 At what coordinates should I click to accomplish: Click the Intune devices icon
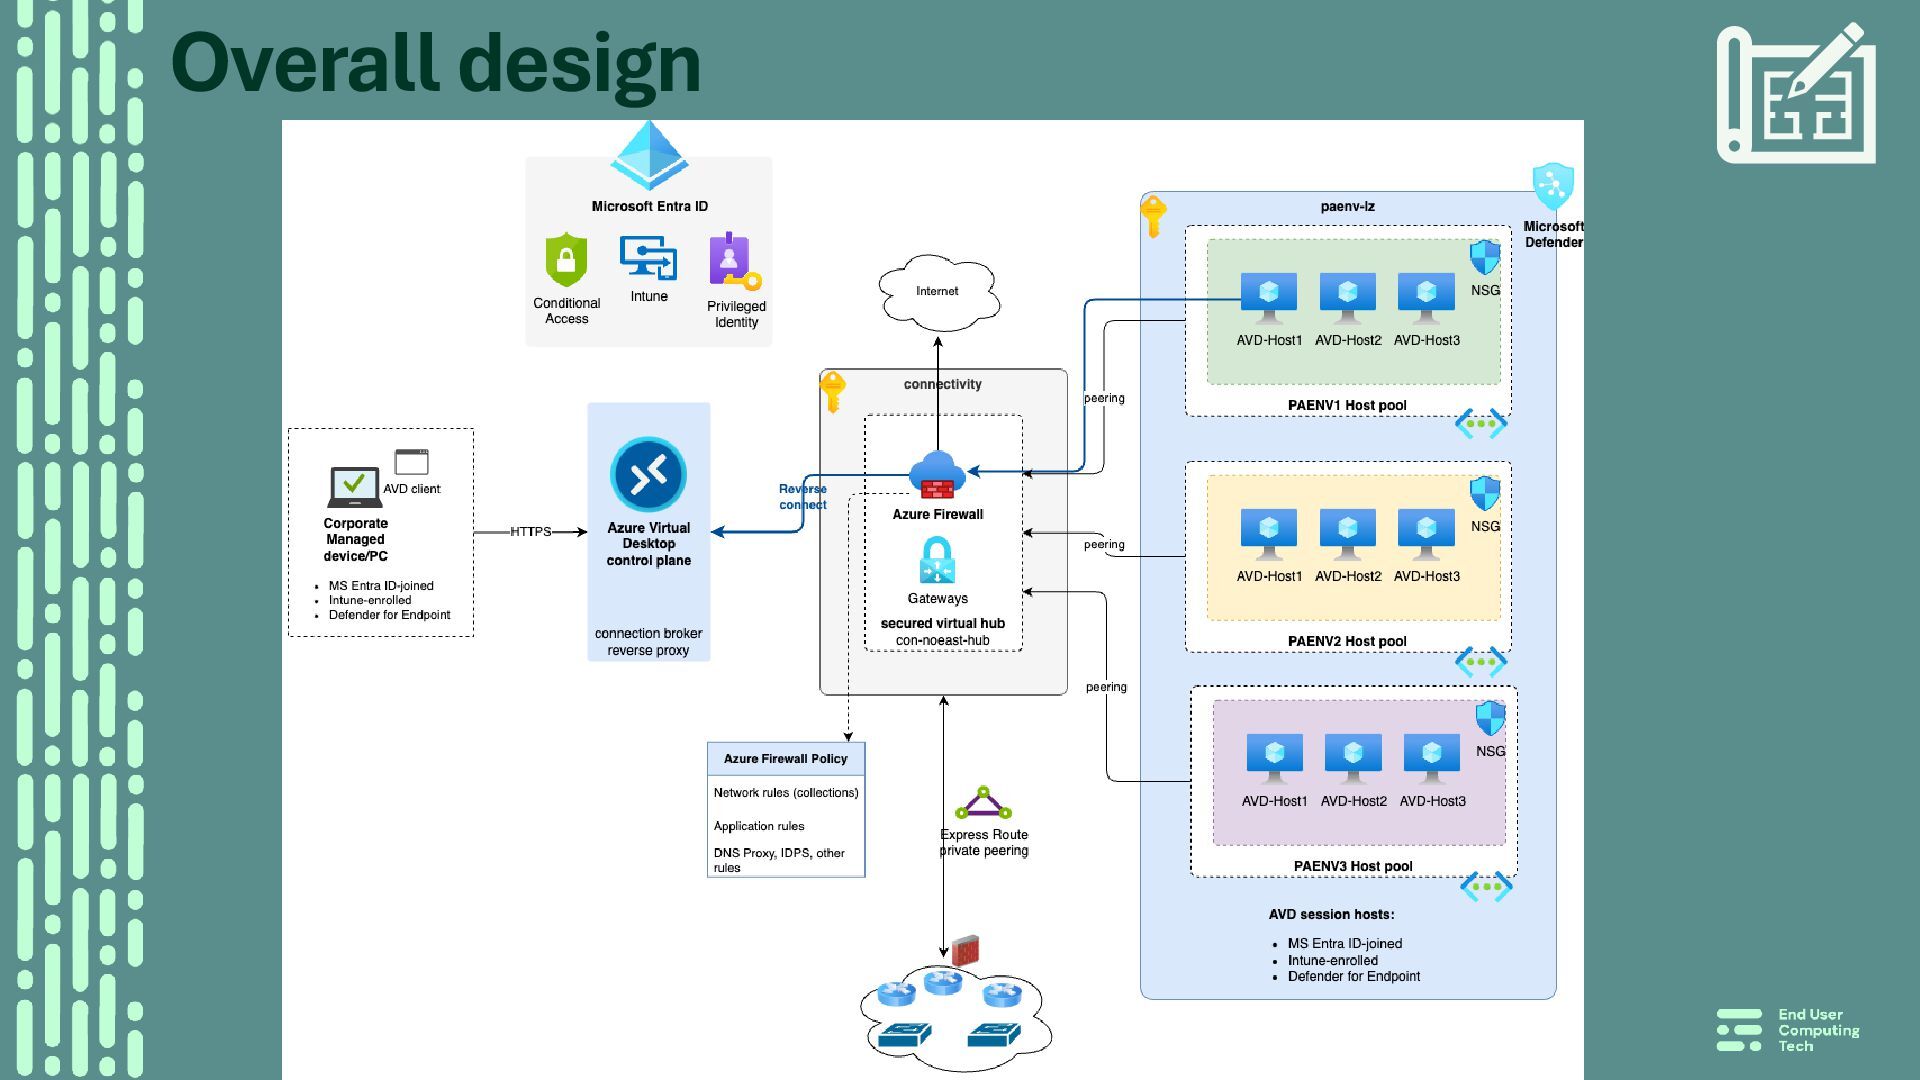click(x=648, y=258)
